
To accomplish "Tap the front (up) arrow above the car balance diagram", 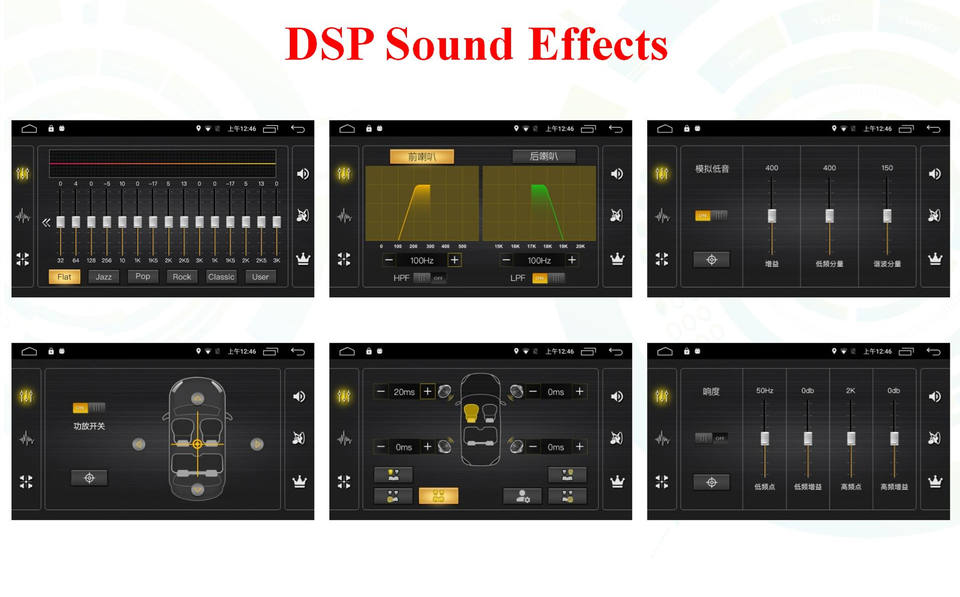I will click(x=197, y=399).
